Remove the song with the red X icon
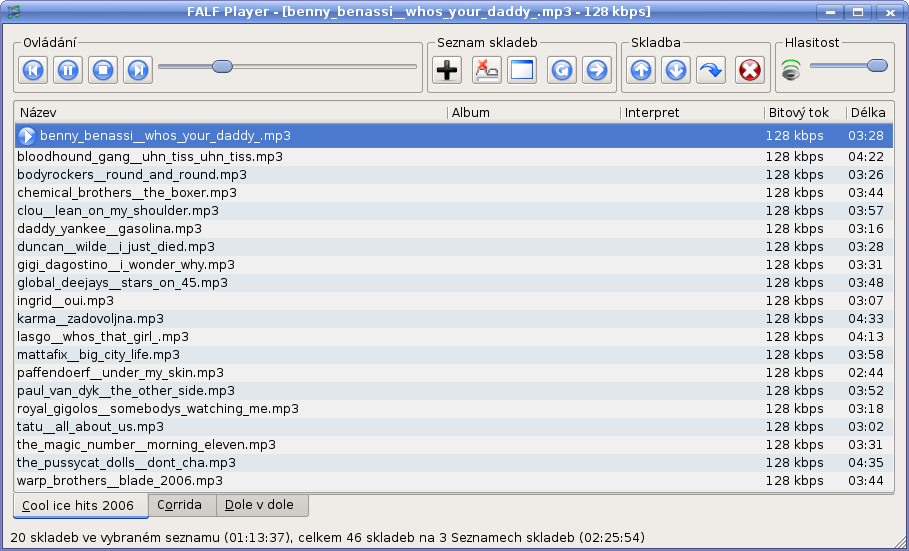This screenshot has width=909, height=551. click(x=749, y=69)
